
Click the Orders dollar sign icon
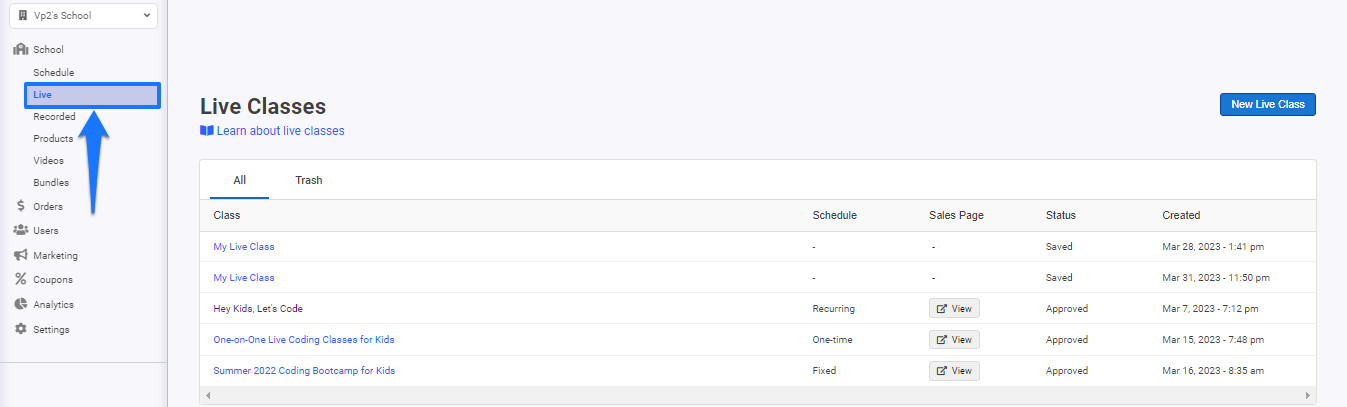point(20,206)
